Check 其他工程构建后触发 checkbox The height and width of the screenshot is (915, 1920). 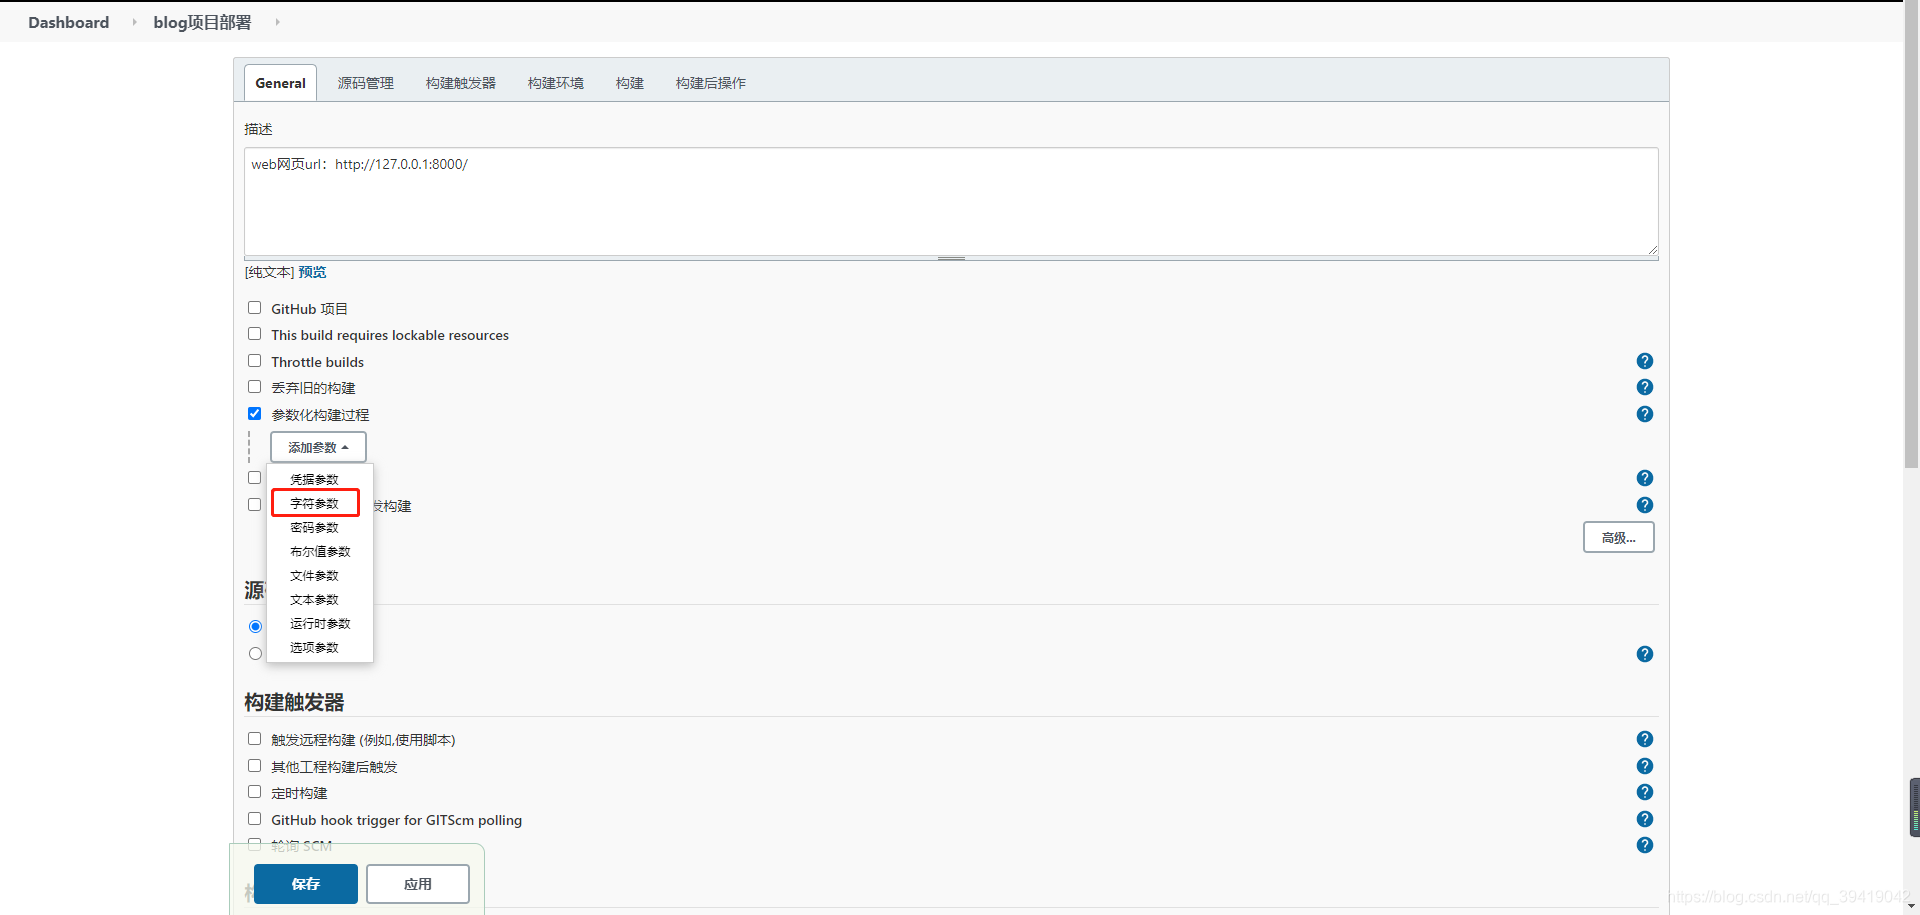(254, 766)
